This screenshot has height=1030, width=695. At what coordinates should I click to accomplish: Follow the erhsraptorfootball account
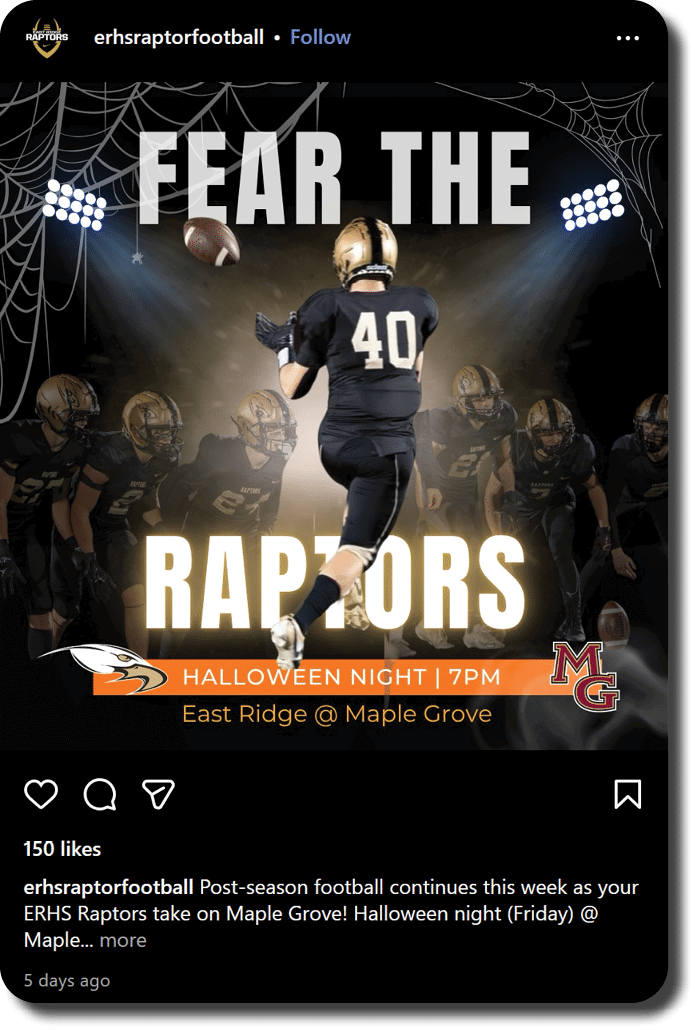click(x=321, y=37)
